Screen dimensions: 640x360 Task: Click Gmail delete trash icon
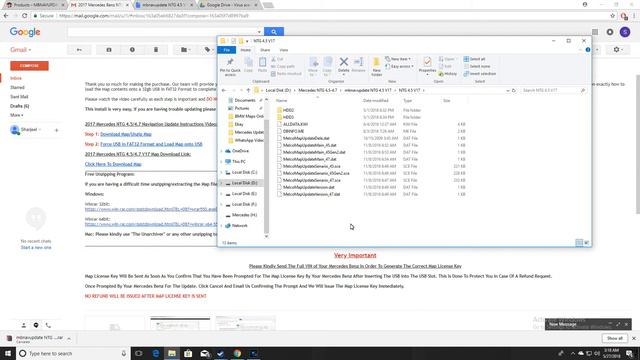click(x=156, y=50)
